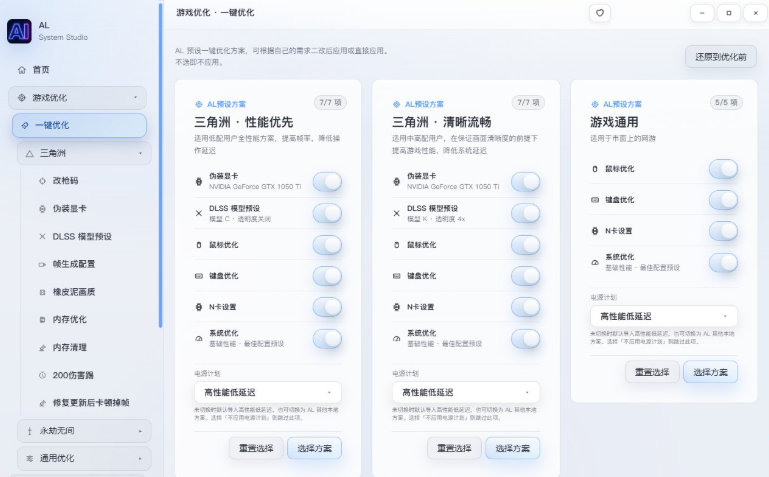Open 电源计划 dropdown in 游戏通用 card
Viewport: 769px width, 477px height.
[x=664, y=316]
